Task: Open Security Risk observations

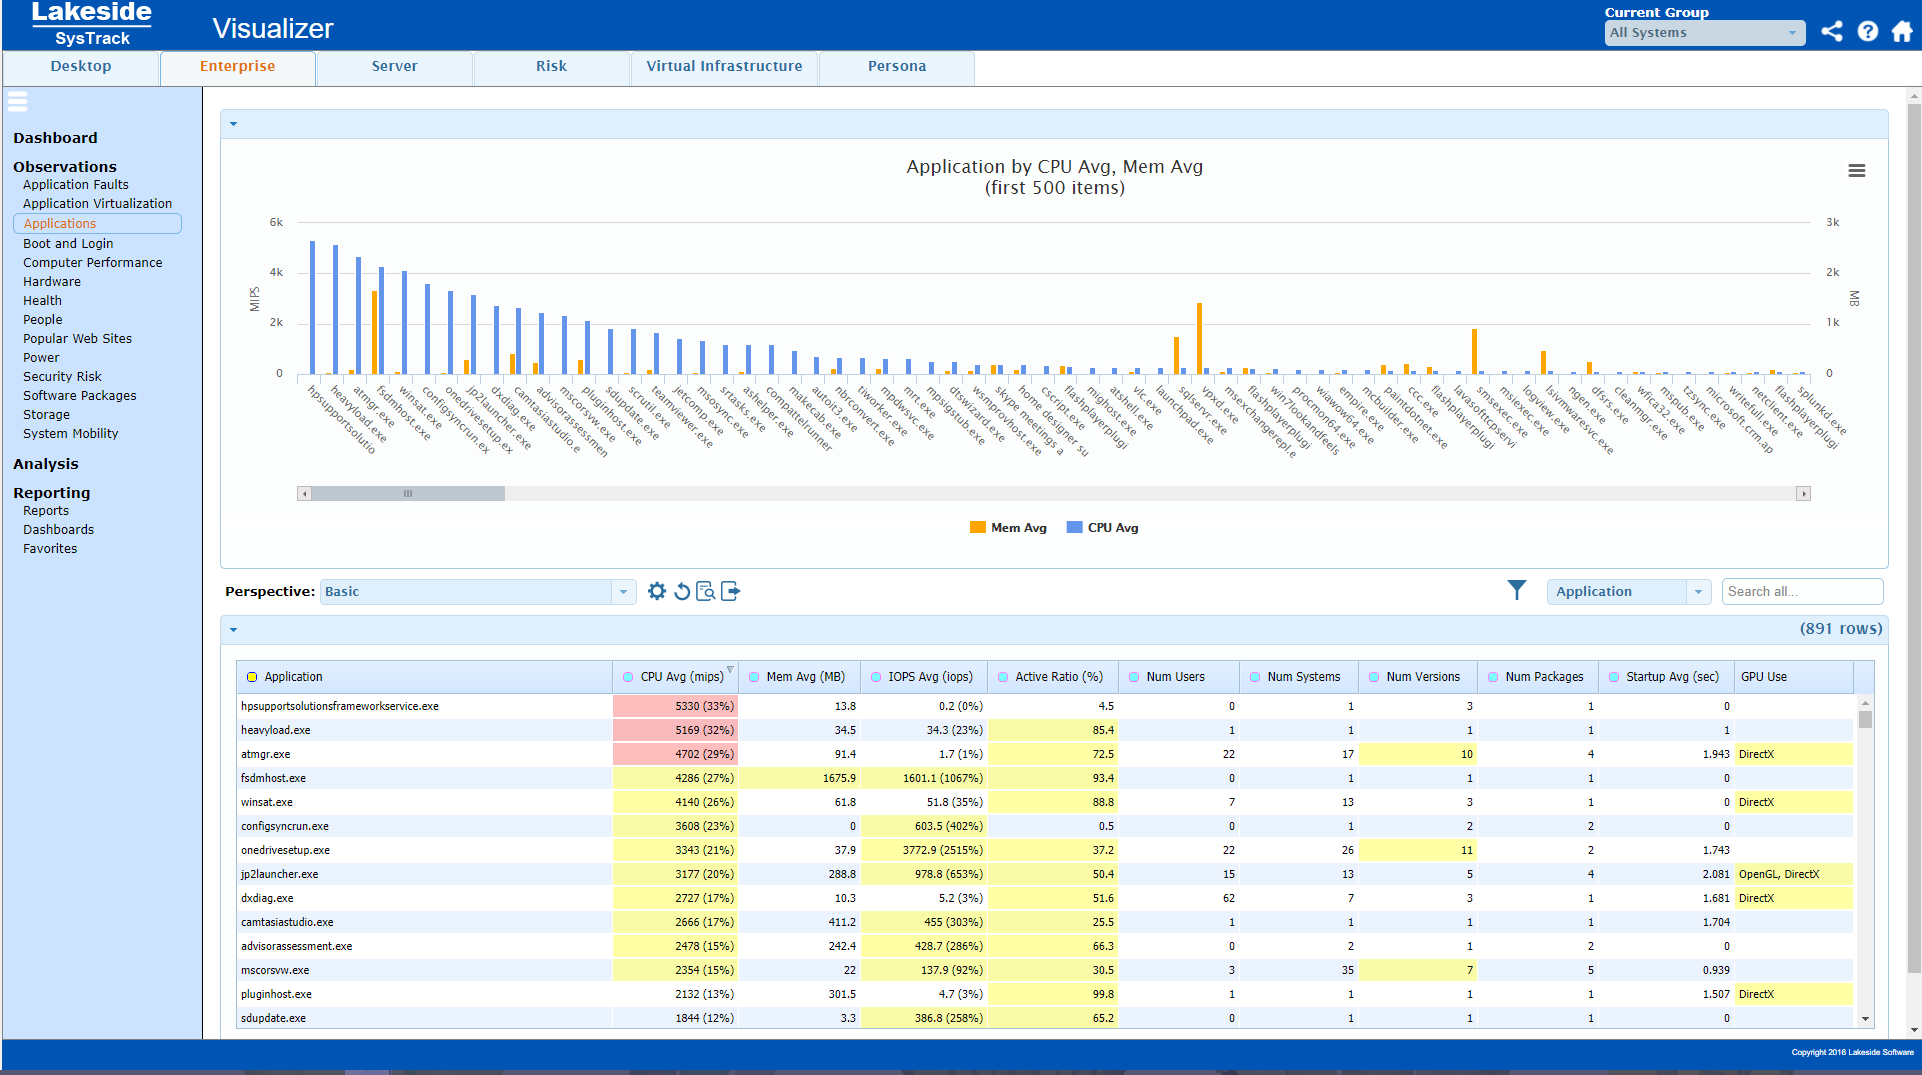Action: pyautogui.click(x=62, y=377)
